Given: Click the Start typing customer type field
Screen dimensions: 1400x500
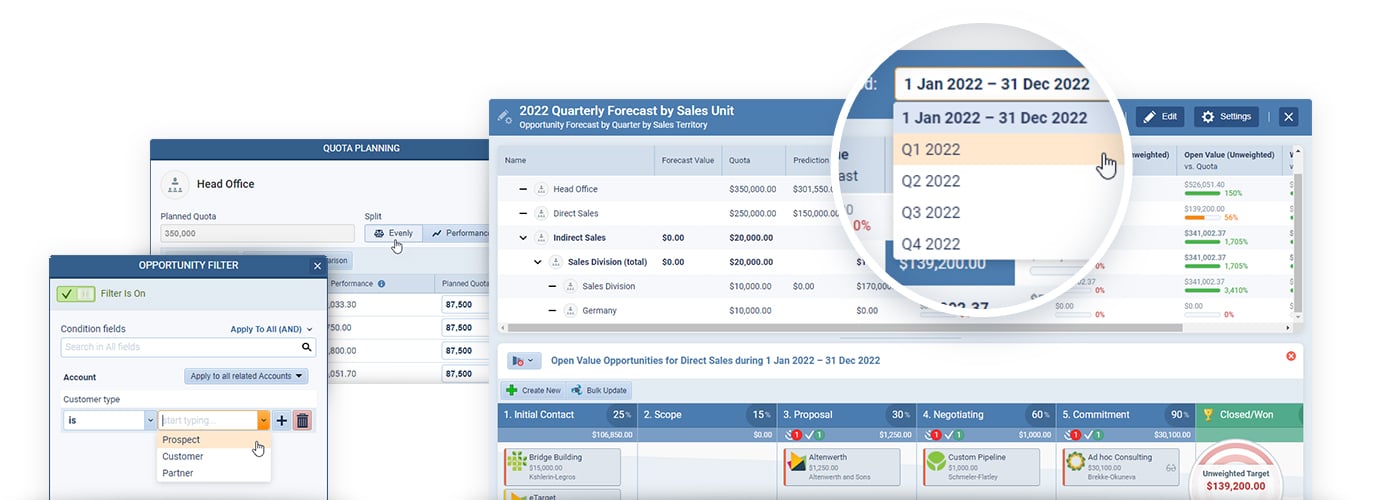Looking at the screenshot, I should point(208,421).
